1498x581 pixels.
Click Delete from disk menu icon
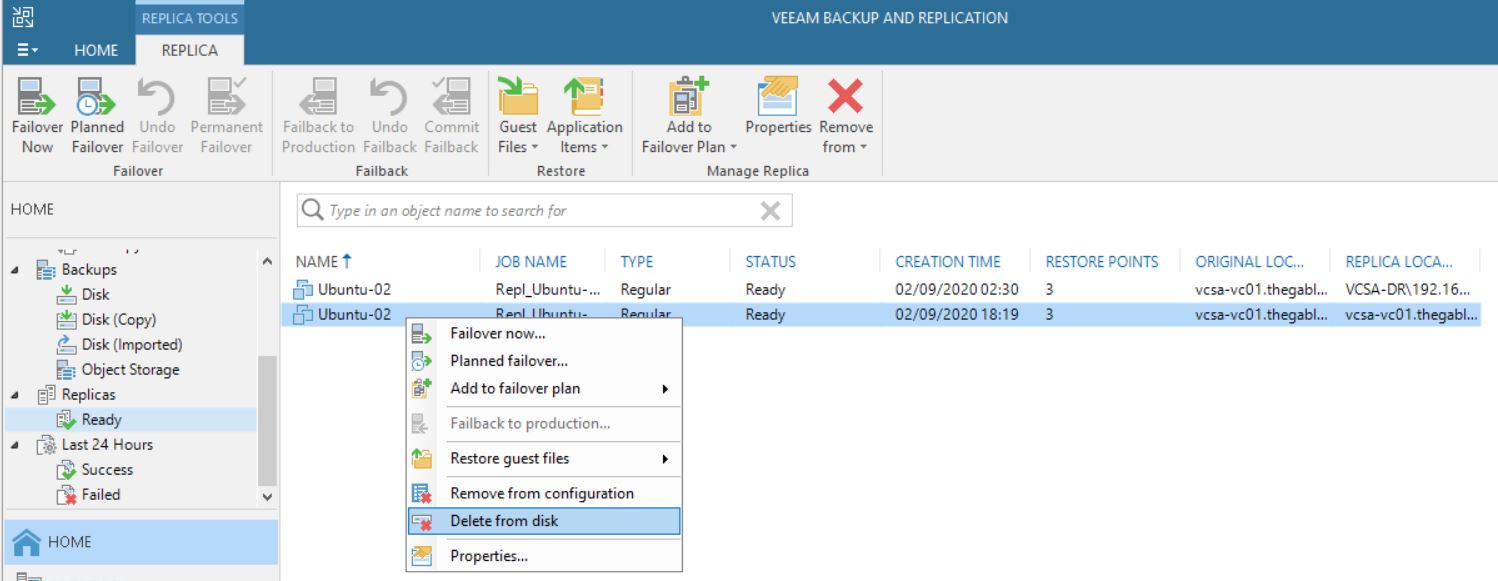point(421,521)
